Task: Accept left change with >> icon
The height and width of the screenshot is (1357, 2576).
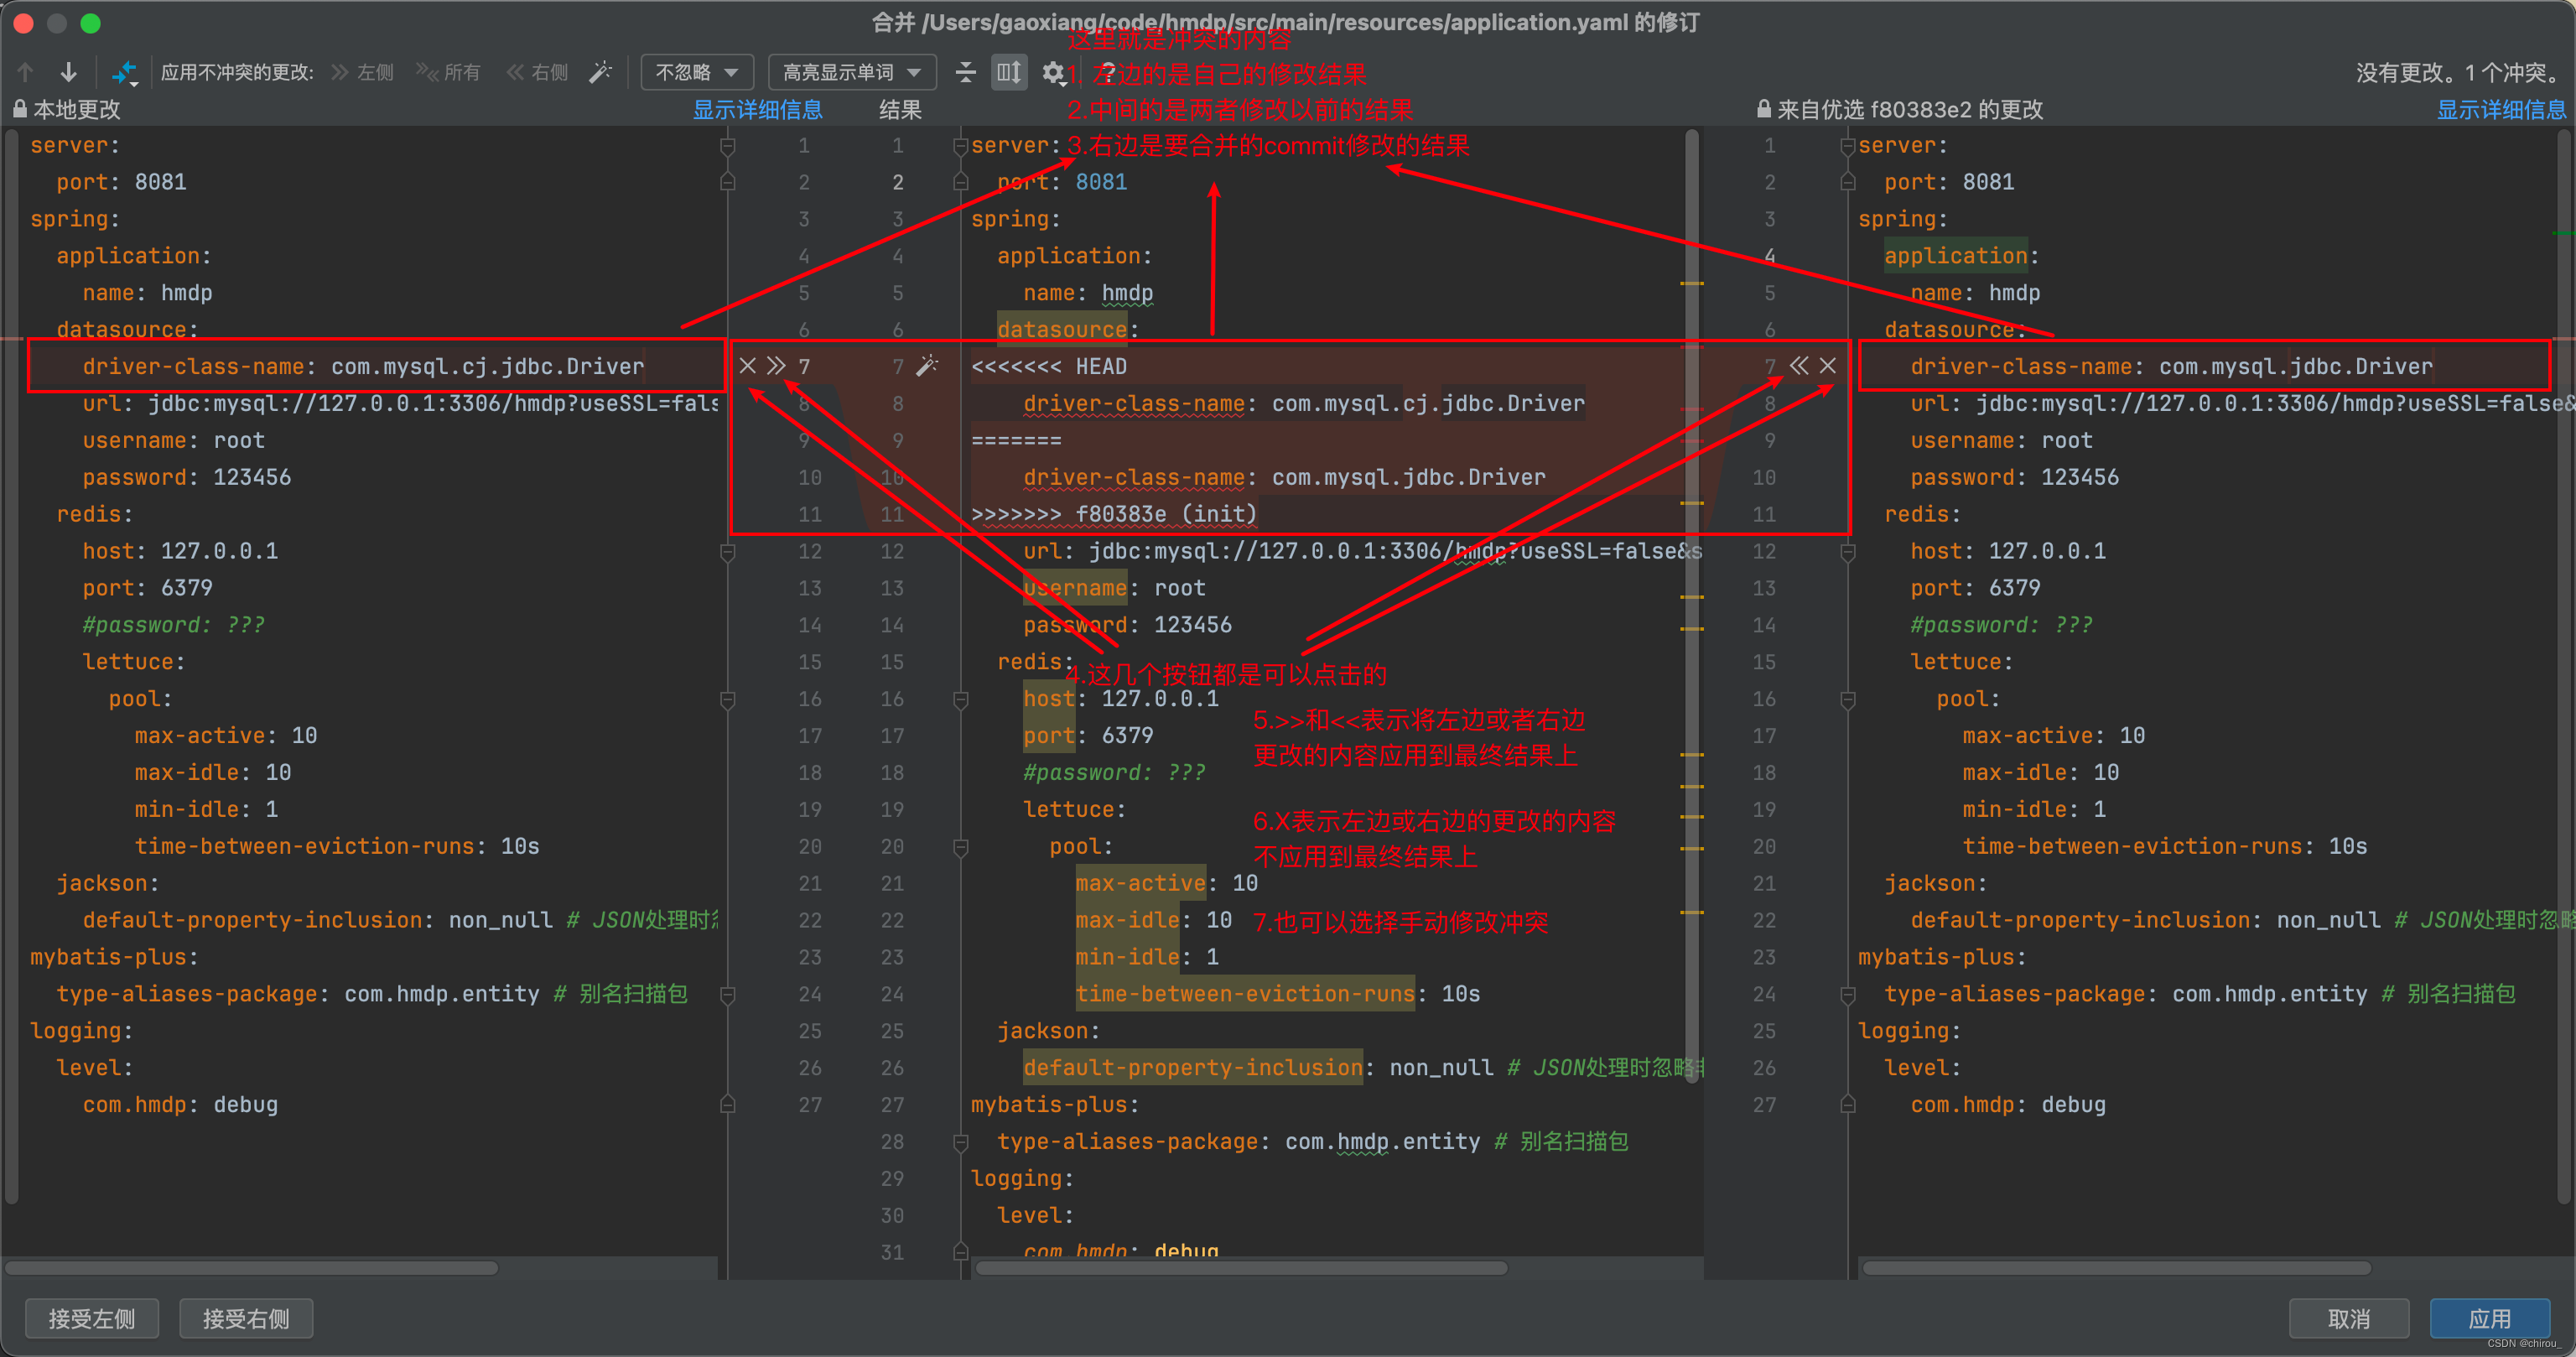Action: coord(776,366)
